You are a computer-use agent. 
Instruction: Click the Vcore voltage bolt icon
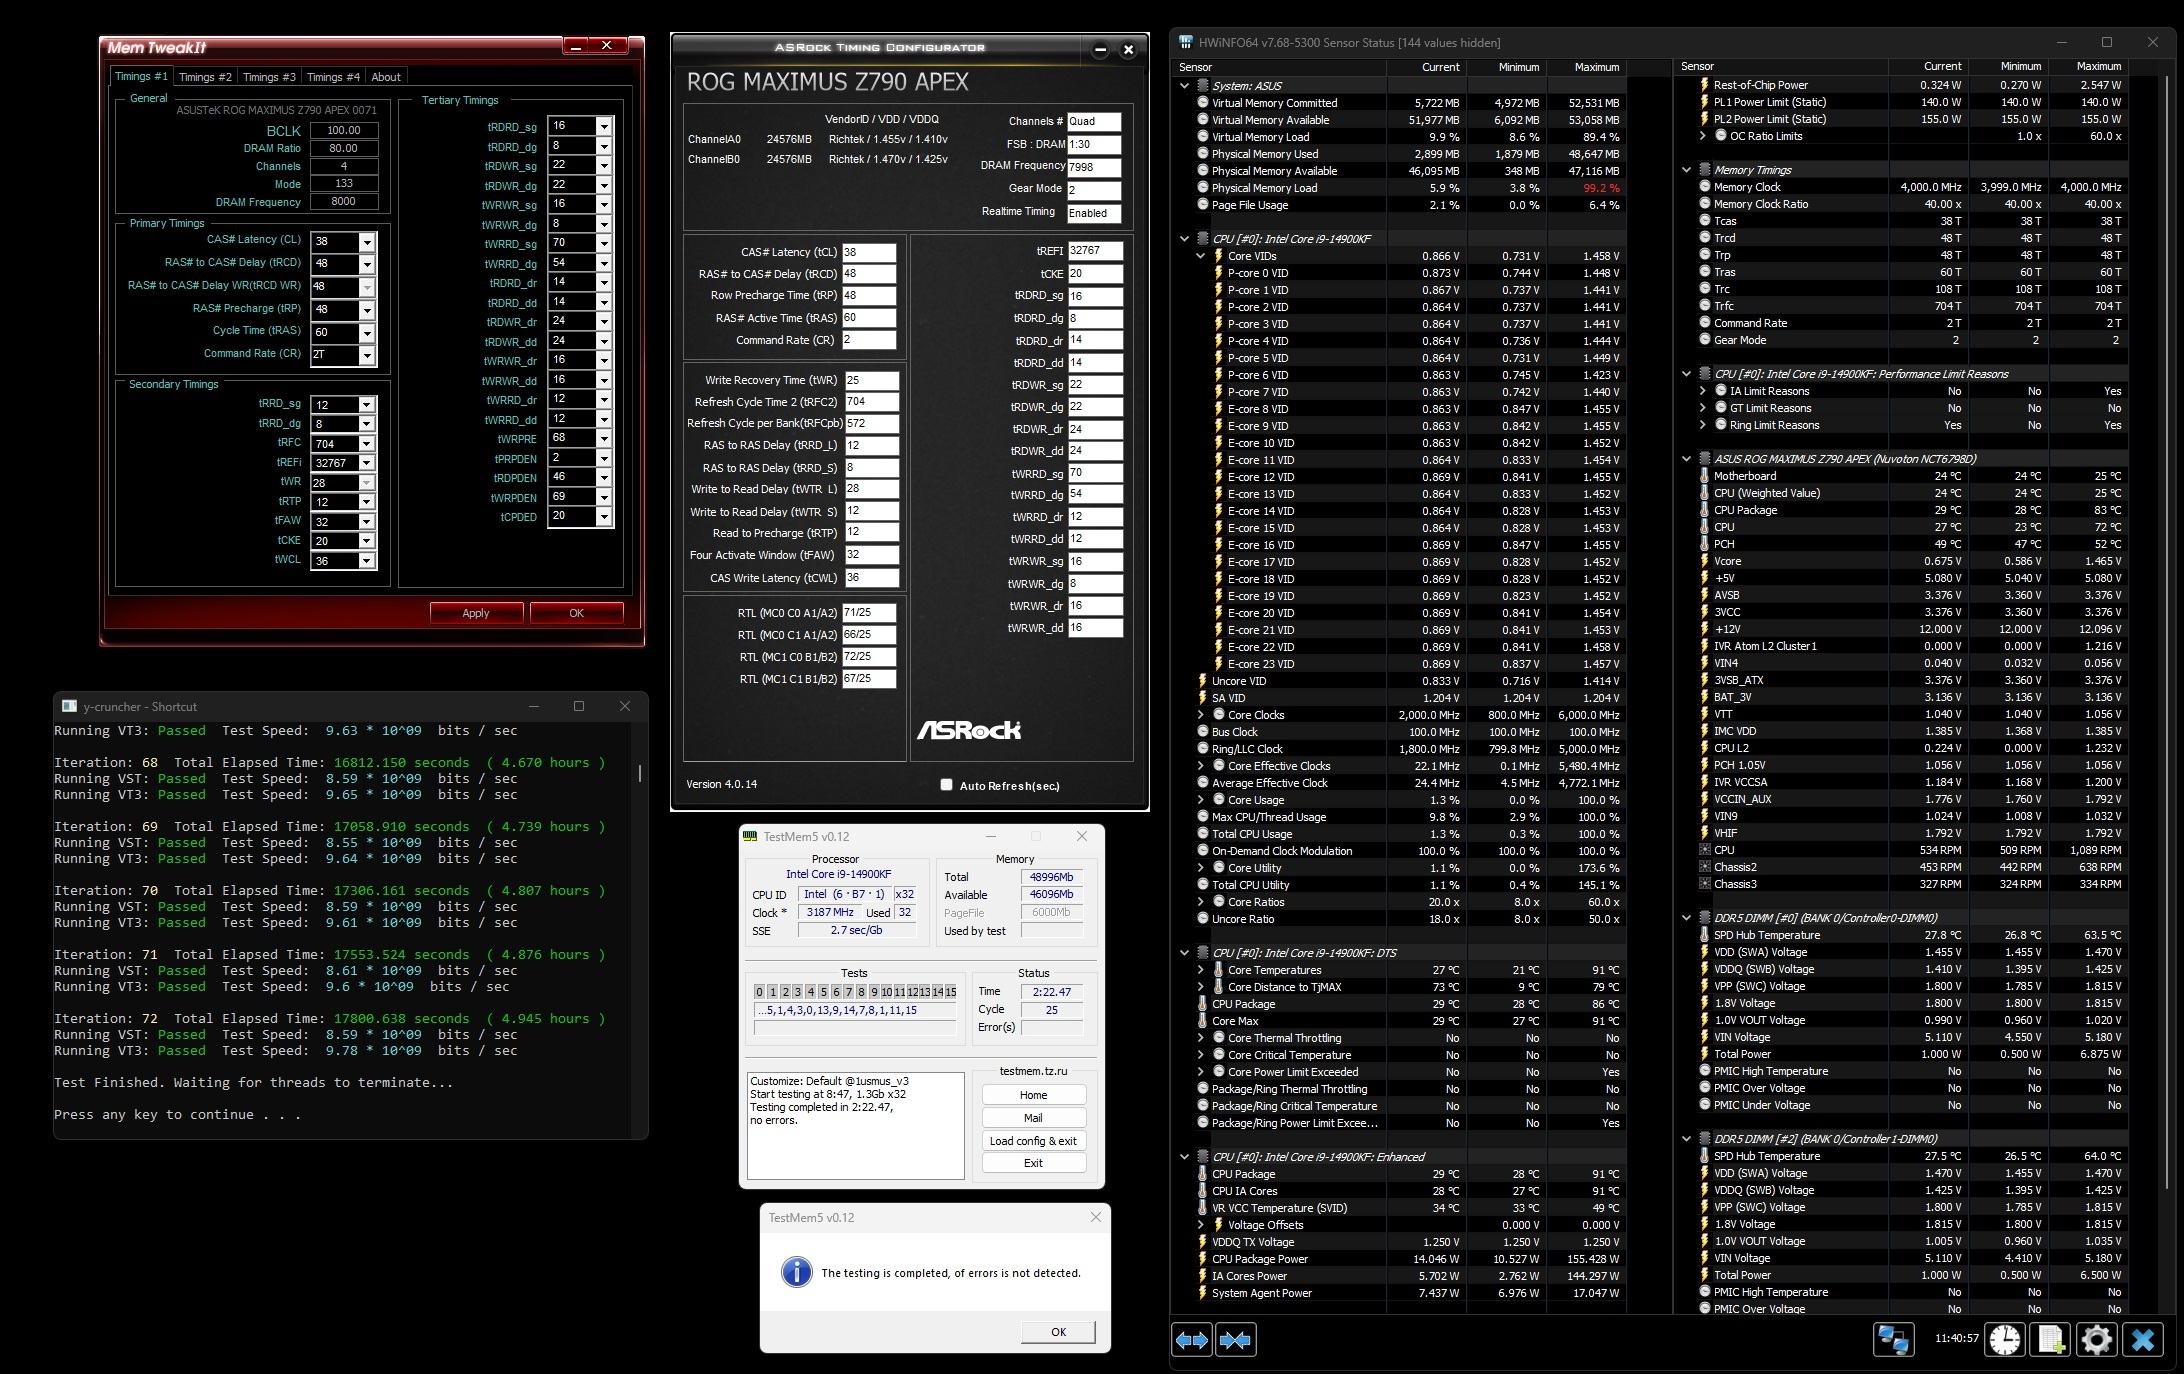click(1704, 561)
